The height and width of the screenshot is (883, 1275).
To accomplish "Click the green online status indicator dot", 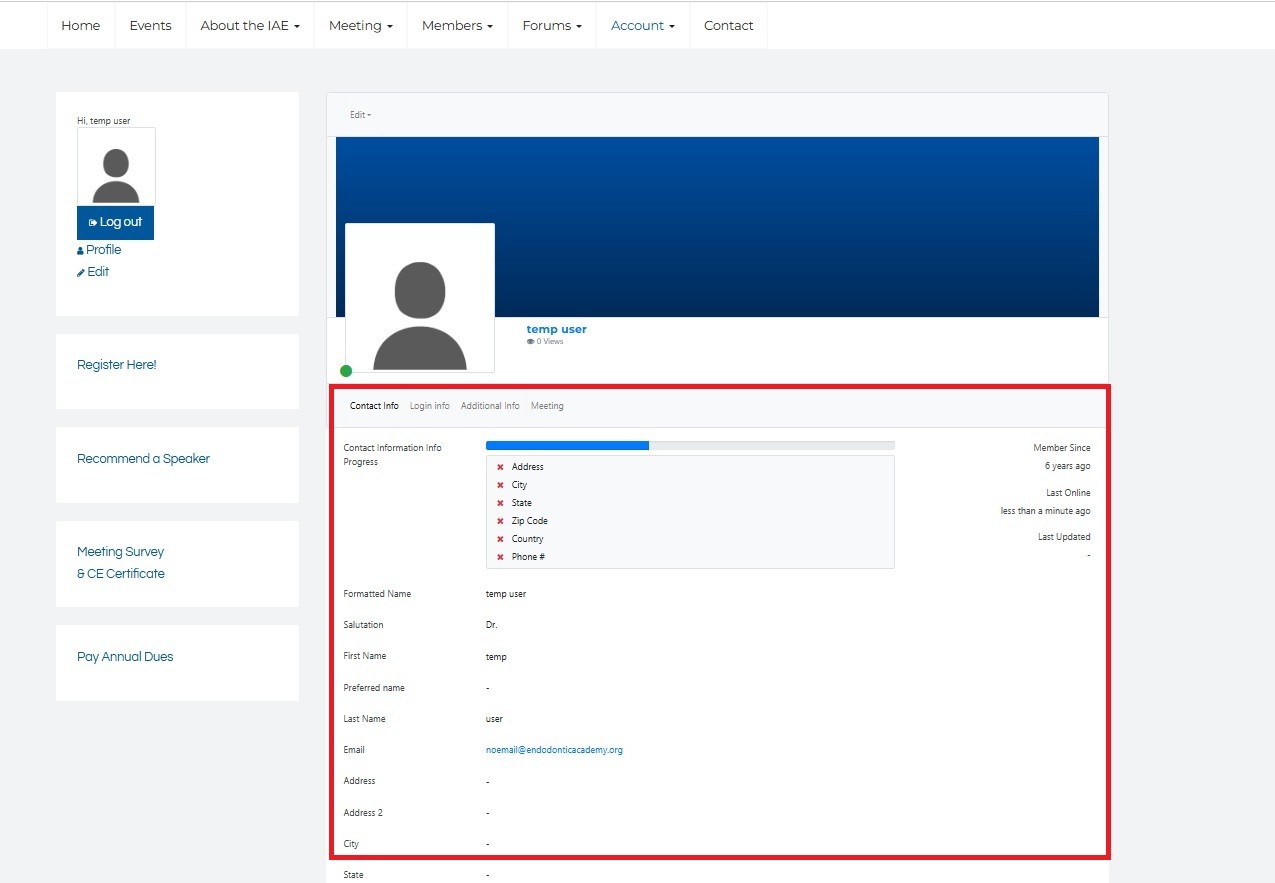I will pos(346,371).
